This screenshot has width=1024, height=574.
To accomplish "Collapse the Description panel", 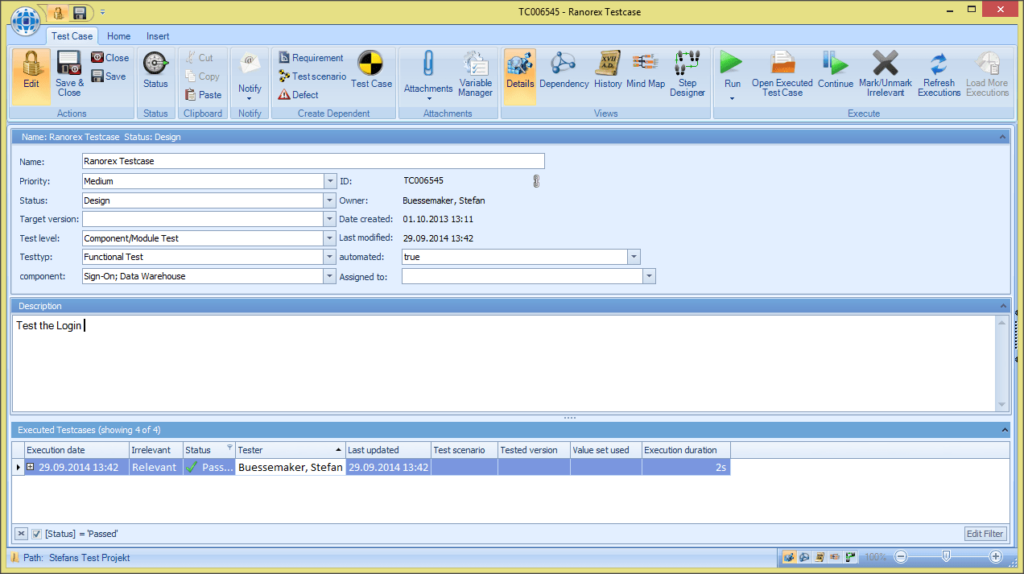I will (1004, 306).
